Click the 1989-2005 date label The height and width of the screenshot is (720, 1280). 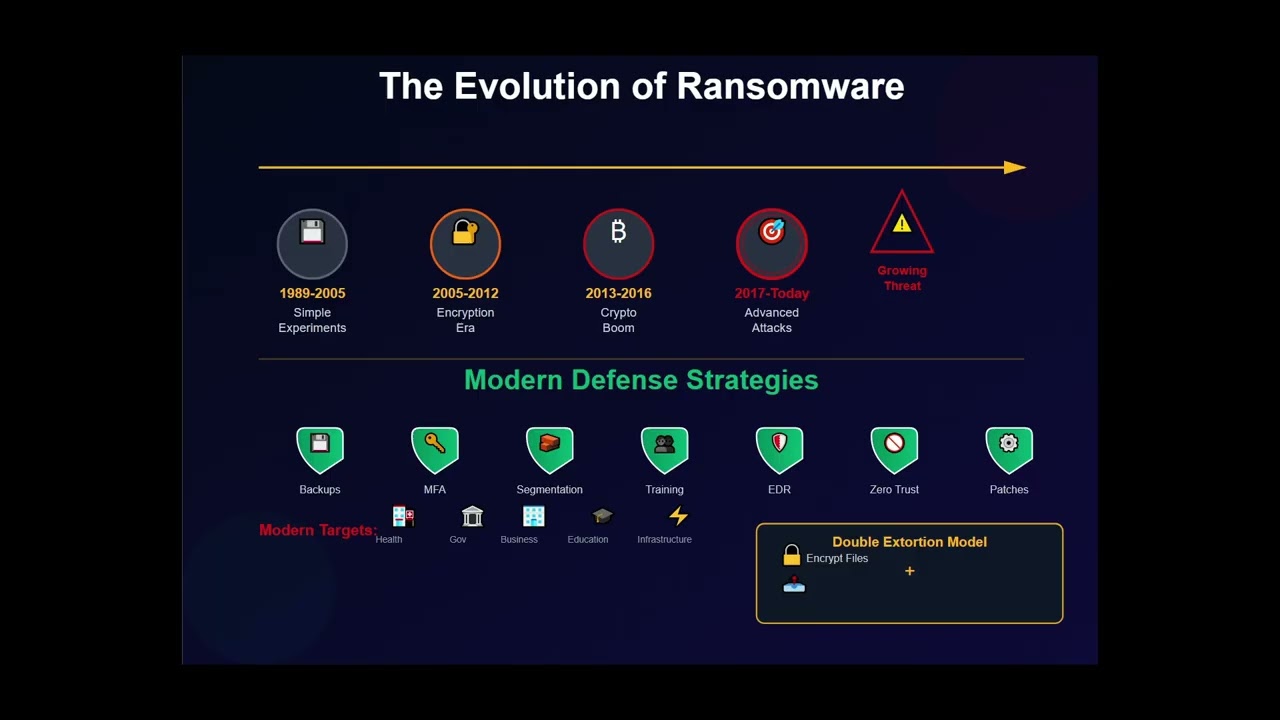point(312,293)
